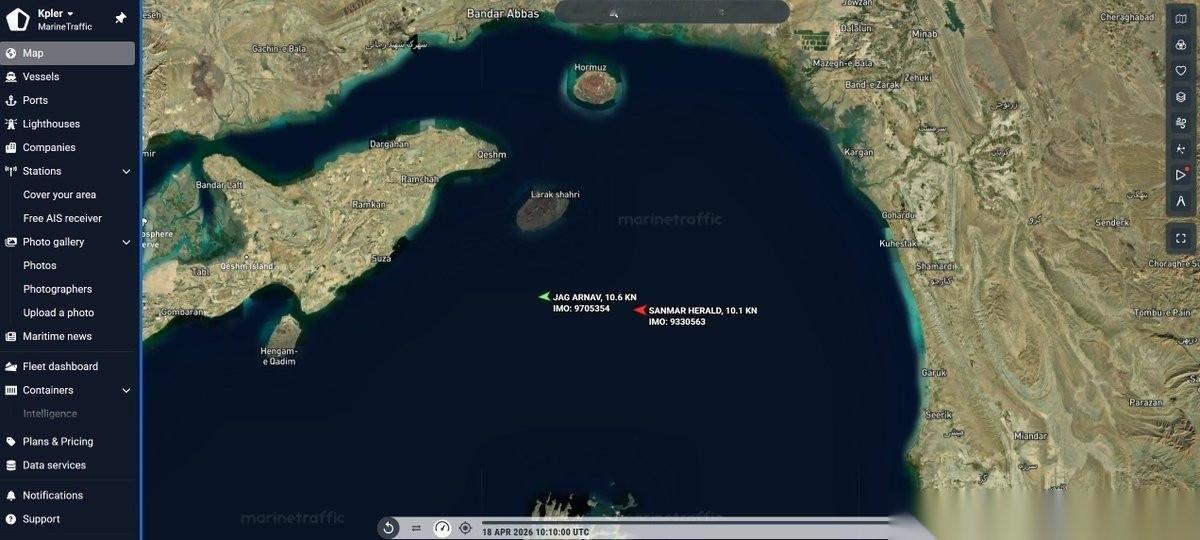This screenshot has width=1200, height=540.
Task: Show the wind weather layer icon
Action: point(1181,123)
